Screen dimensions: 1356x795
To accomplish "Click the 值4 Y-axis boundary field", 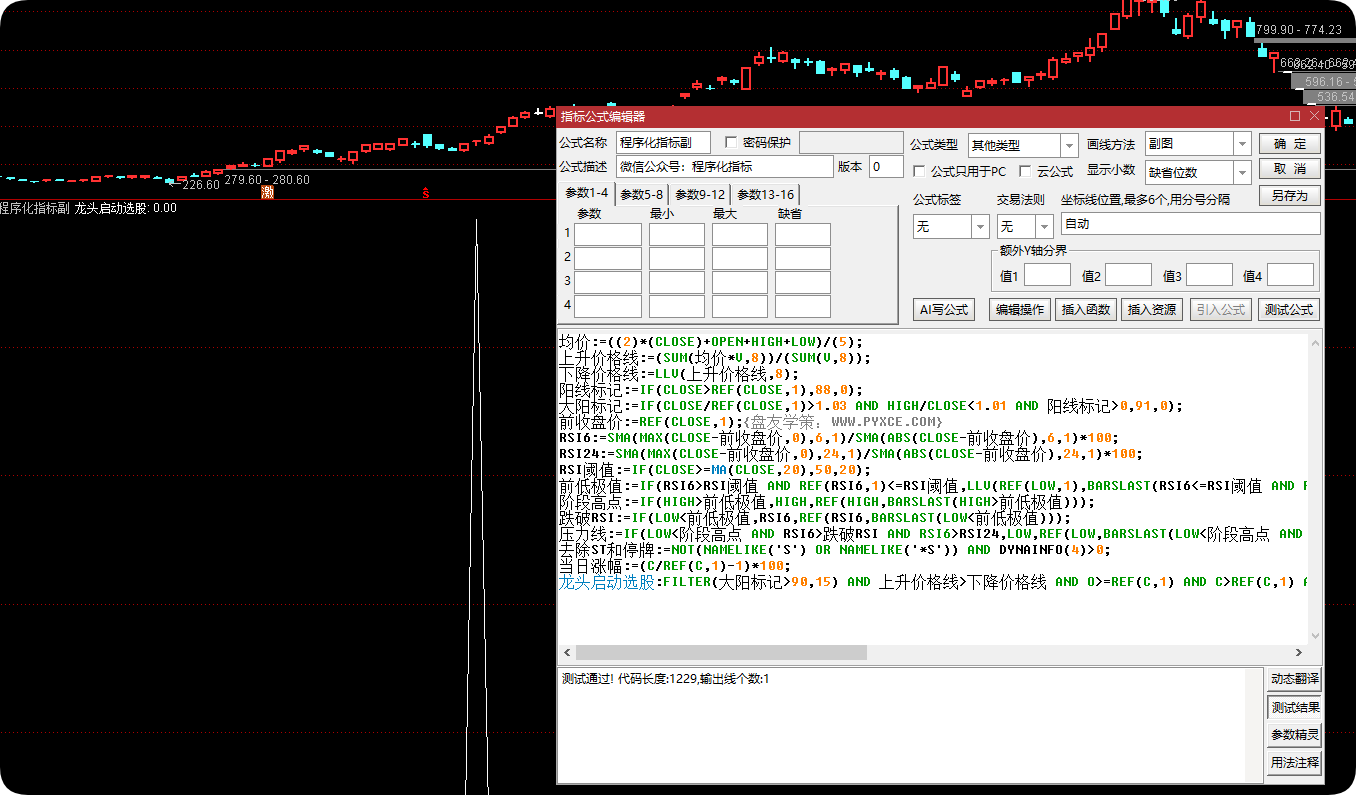I will click(x=1290, y=275).
